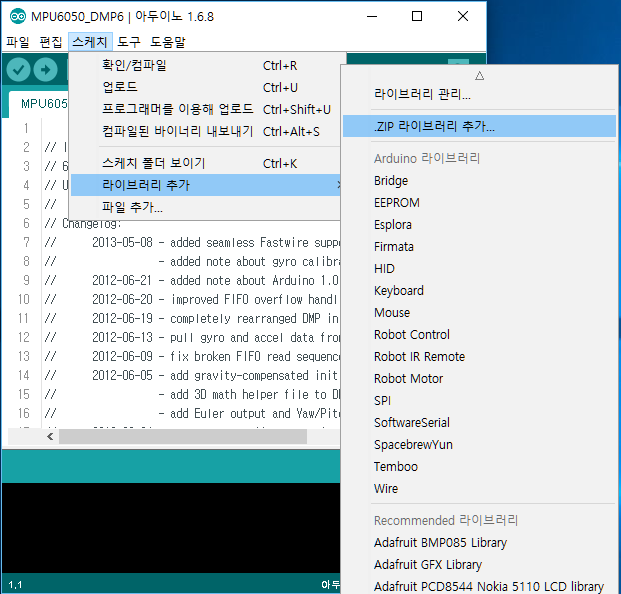Include the EEPROM library
Screen dimensions: 621x594
(479, 203)
